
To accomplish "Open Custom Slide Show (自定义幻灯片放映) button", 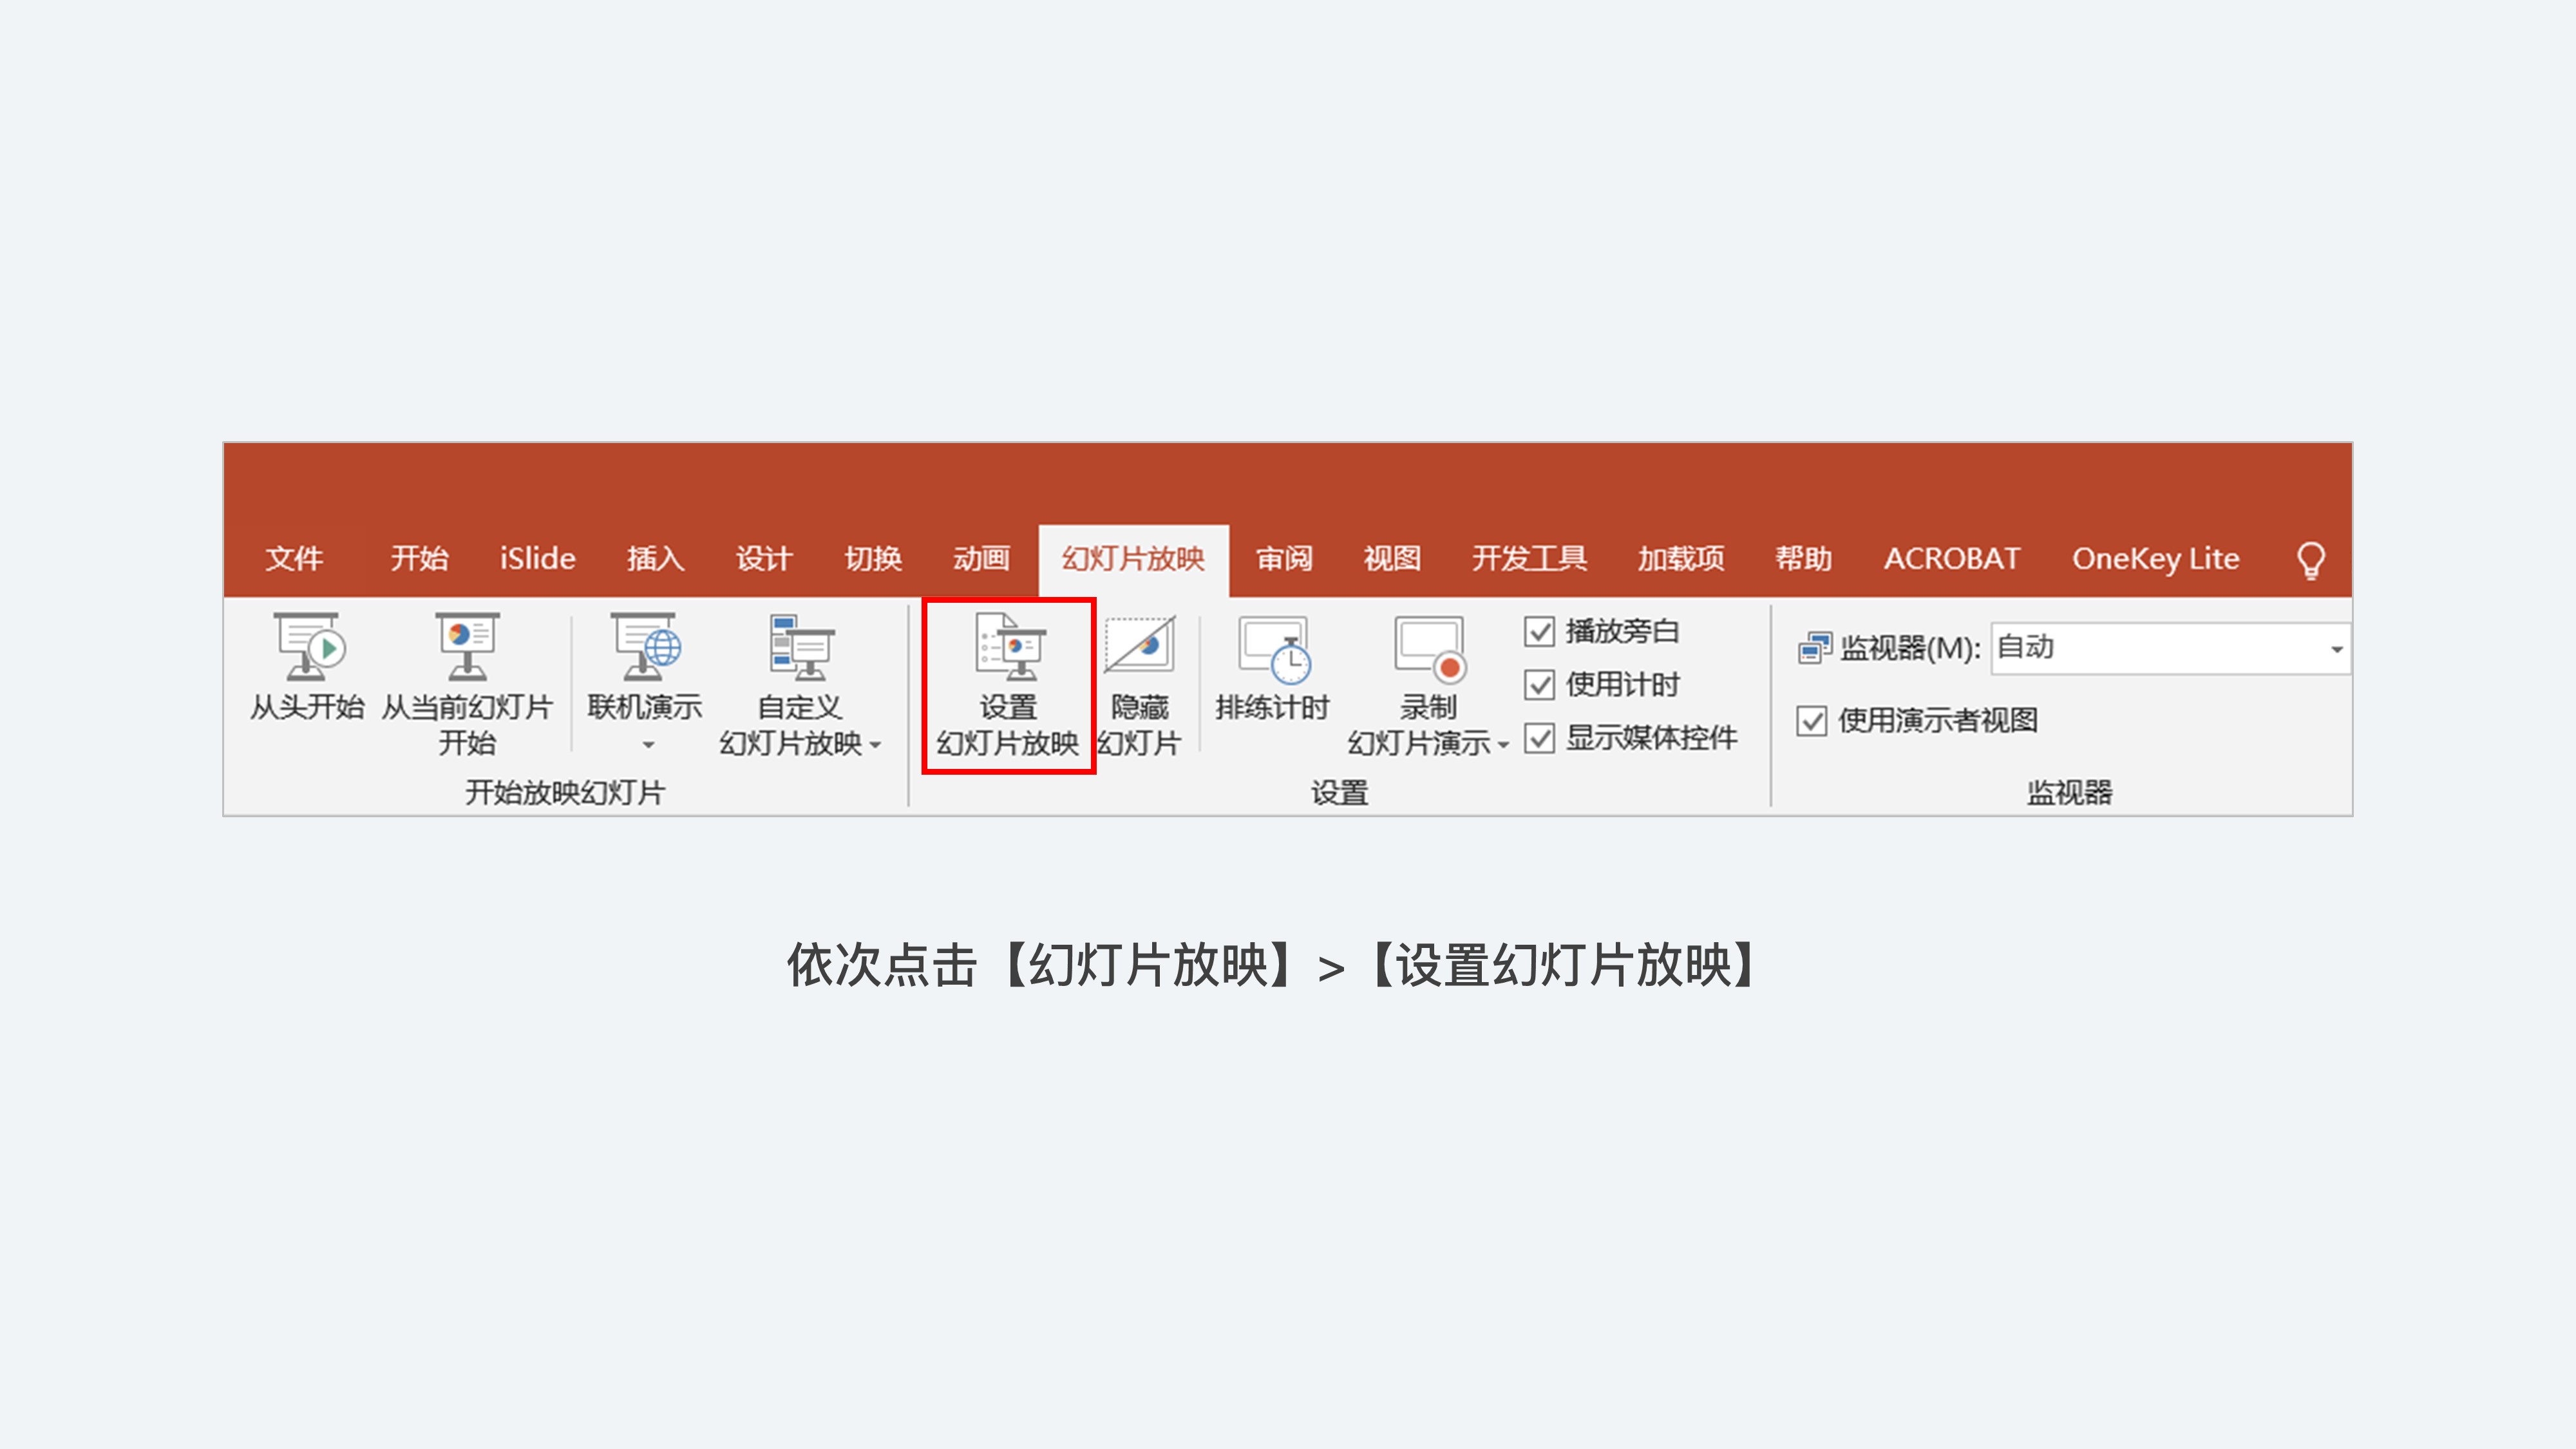I will tap(800, 685).
